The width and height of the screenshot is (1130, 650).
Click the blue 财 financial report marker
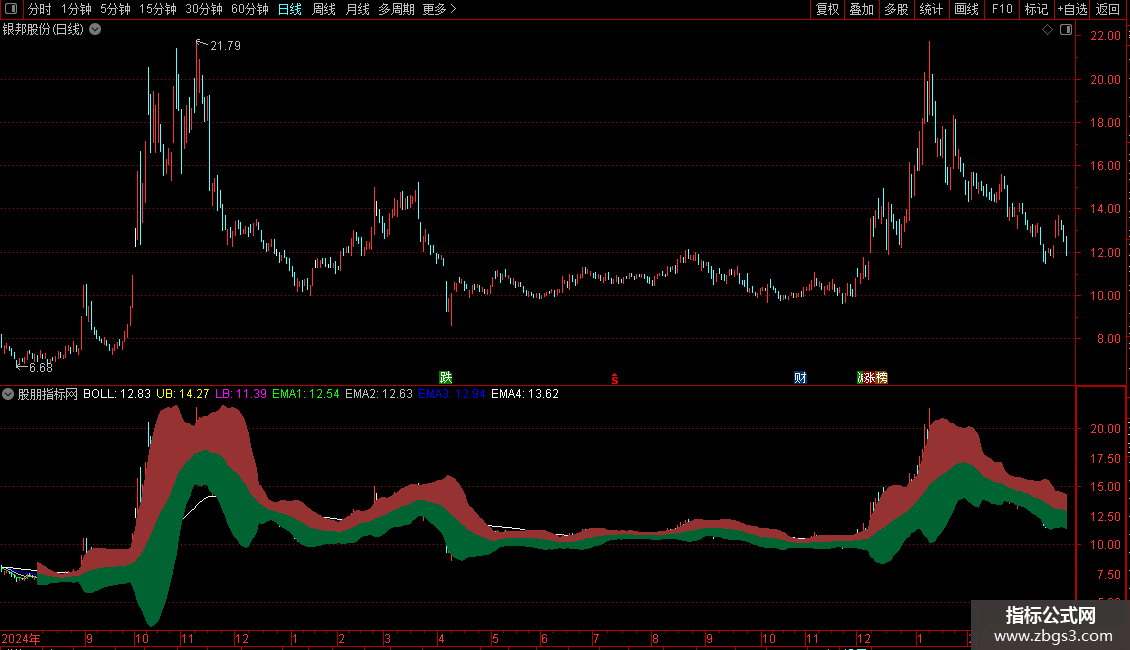[x=800, y=378]
